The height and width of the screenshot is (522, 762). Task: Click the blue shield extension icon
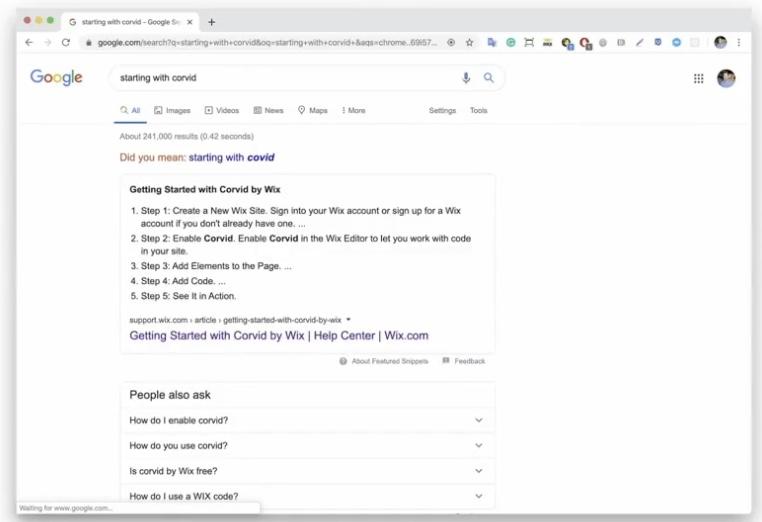pos(658,42)
